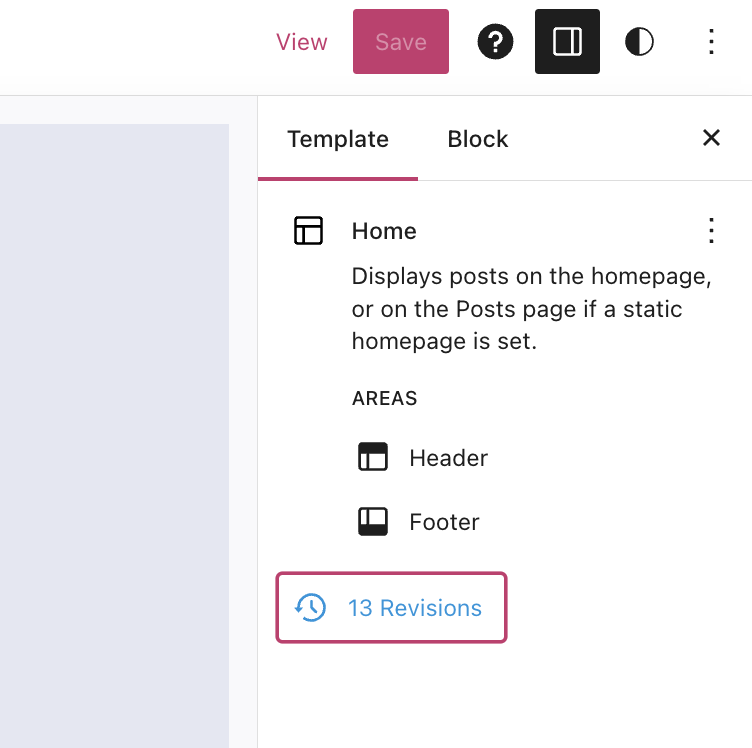Open the help question mark icon
This screenshot has height=748, width=752.
(x=495, y=42)
